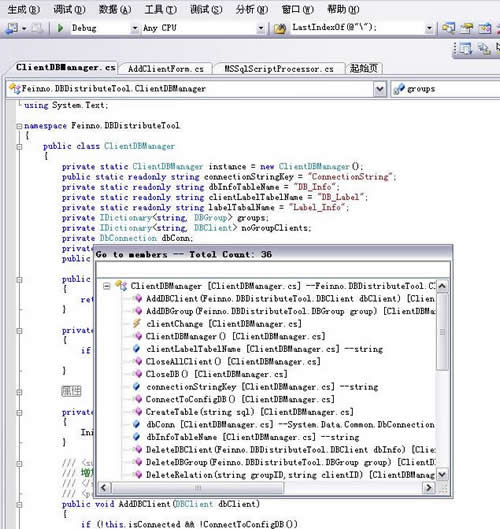Click the Object Browser toolbar icon
Image resolution: width=500 pixels, height=529 pixels.
pos(484,28)
